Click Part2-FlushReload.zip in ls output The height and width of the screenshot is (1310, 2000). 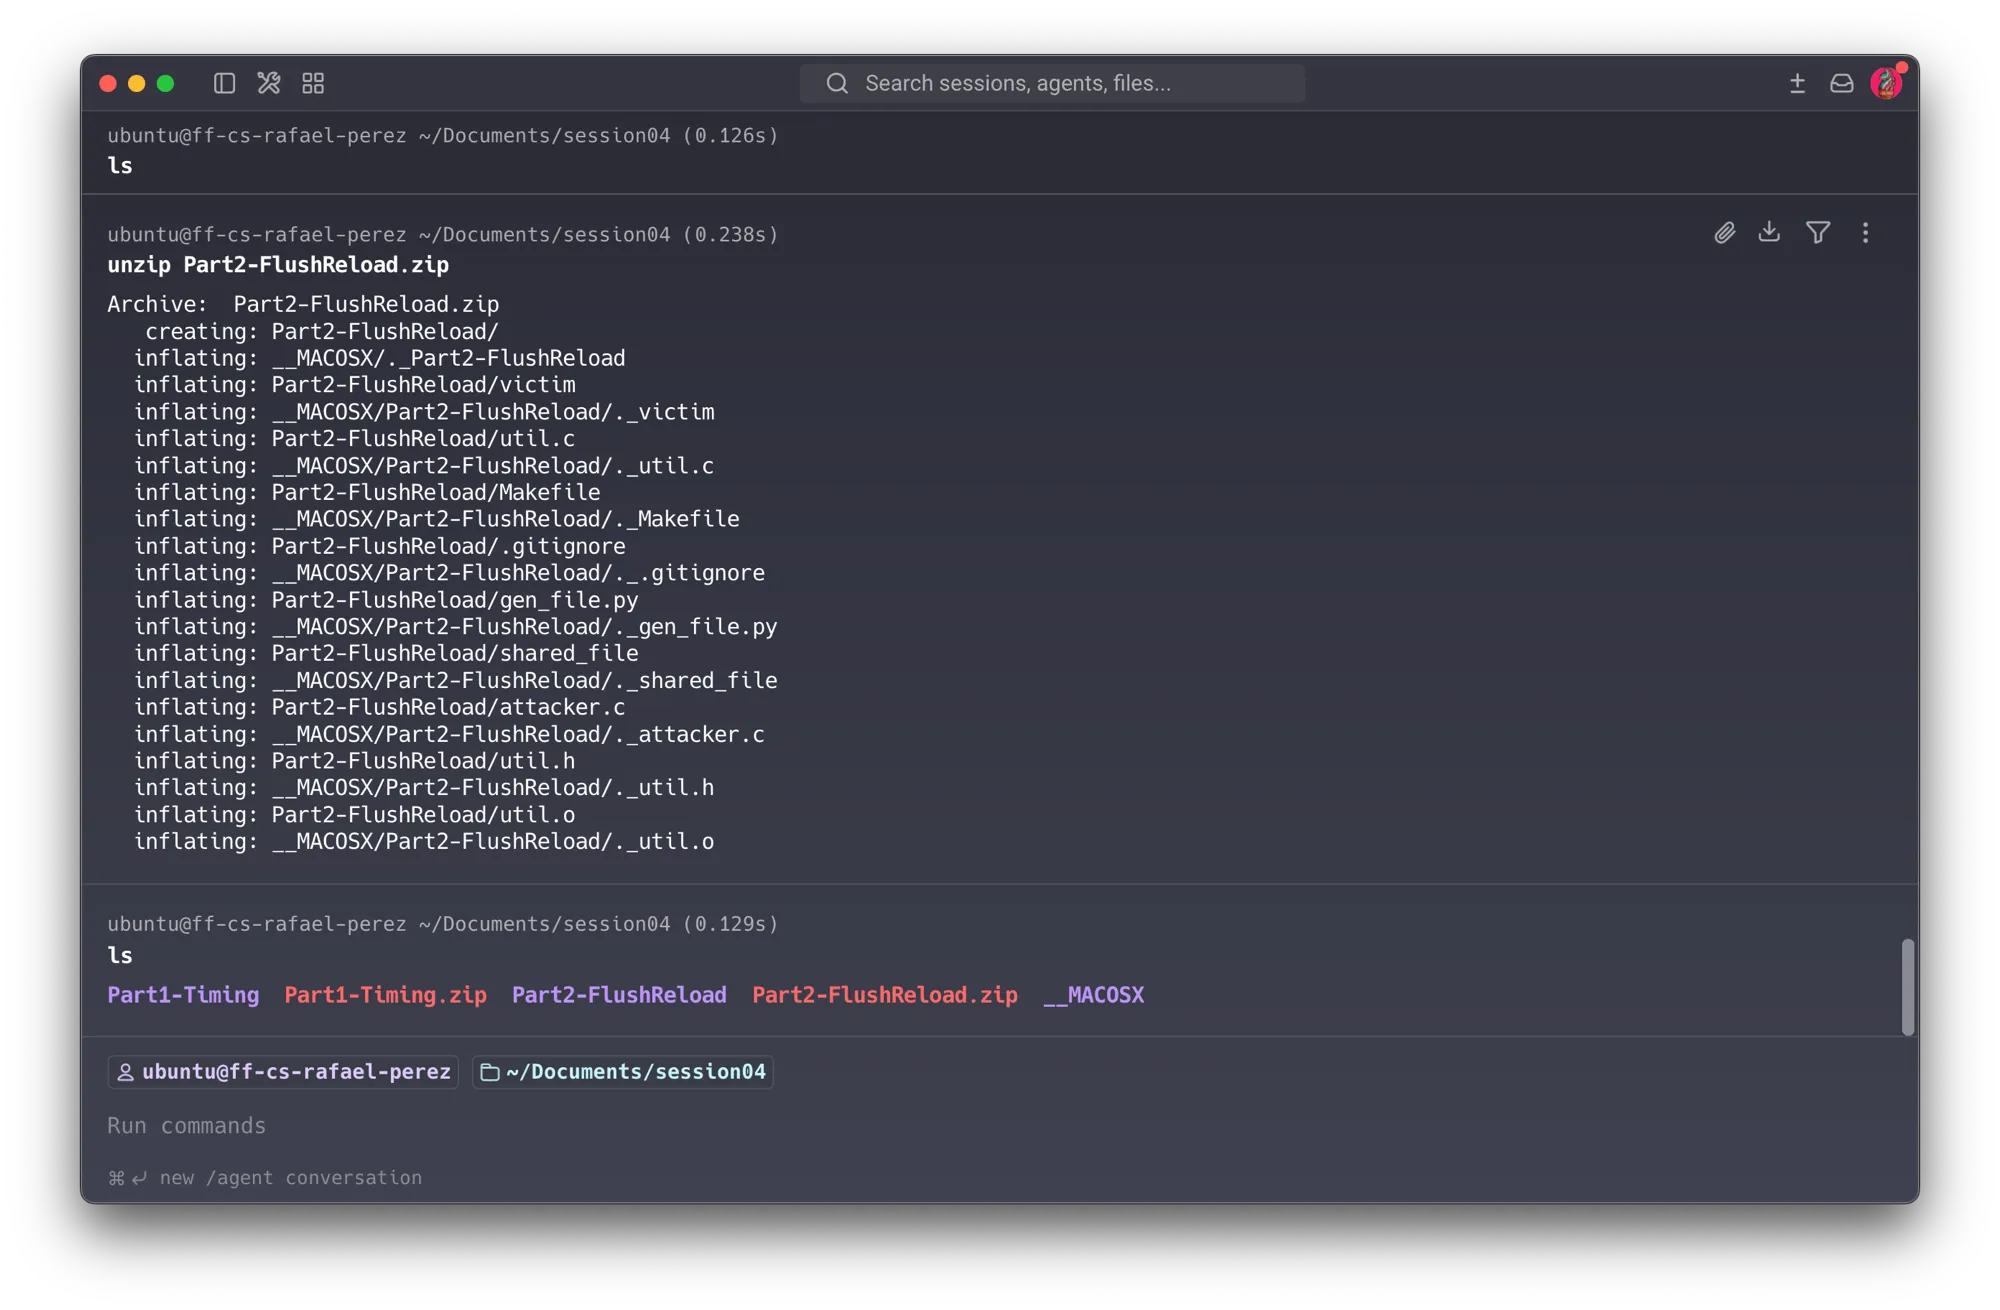(885, 994)
